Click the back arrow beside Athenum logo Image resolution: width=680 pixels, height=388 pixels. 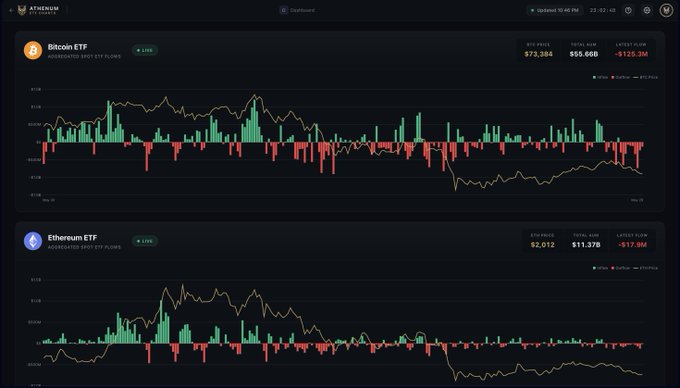tap(11, 10)
